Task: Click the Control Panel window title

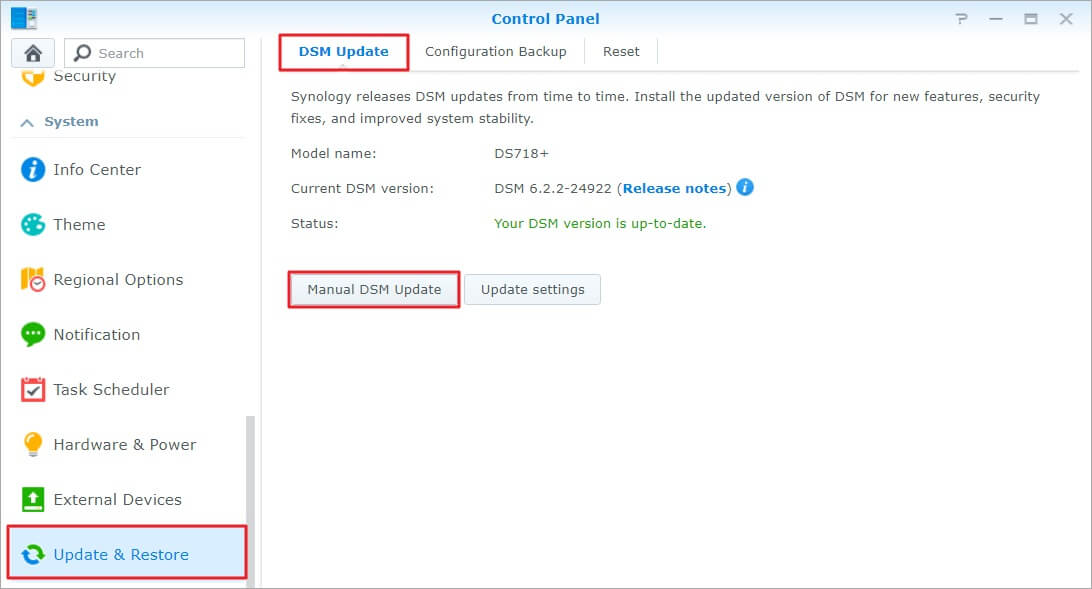Action: pos(545,19)
